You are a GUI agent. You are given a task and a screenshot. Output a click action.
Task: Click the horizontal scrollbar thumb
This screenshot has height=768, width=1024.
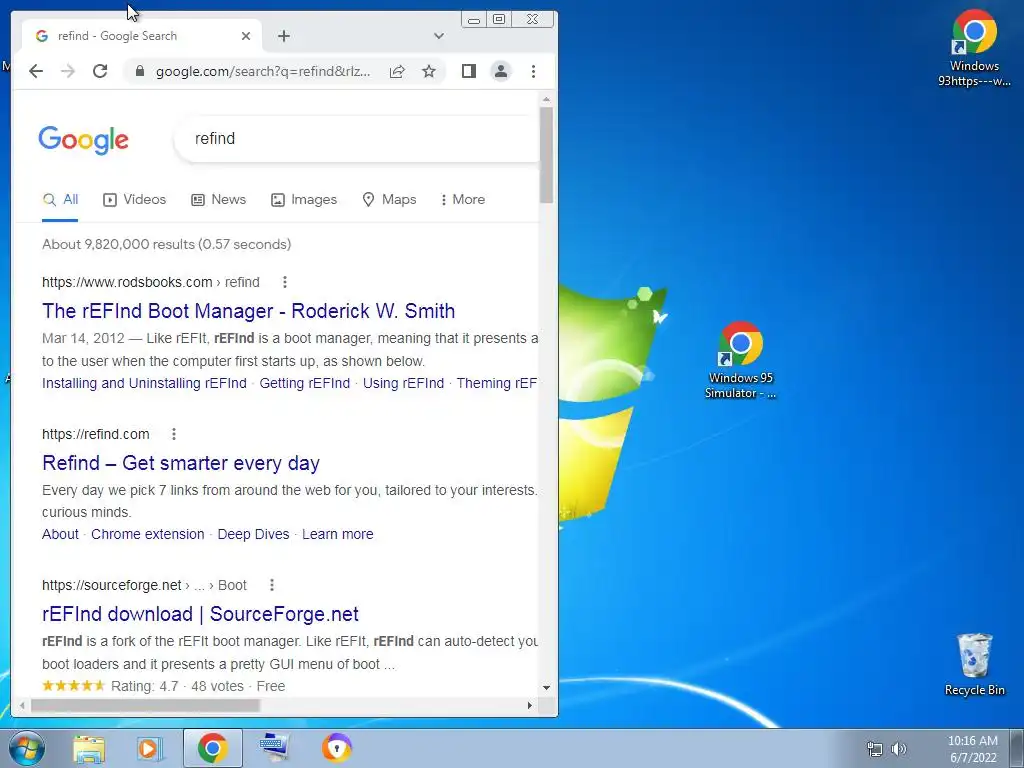[145, 705]
